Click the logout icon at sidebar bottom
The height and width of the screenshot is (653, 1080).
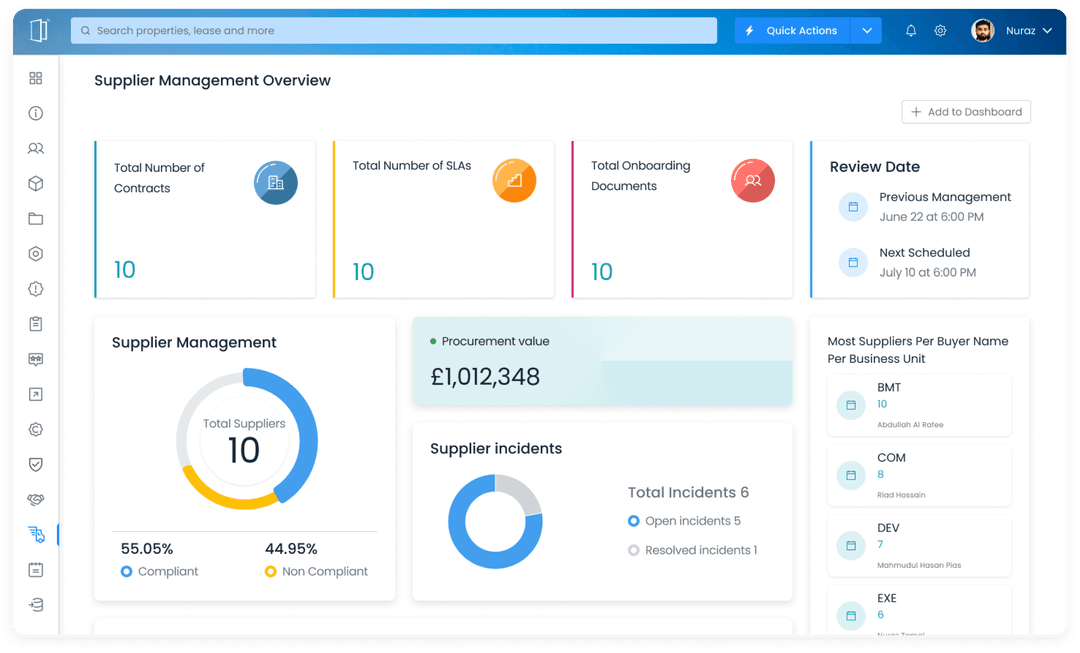(36, 604)
